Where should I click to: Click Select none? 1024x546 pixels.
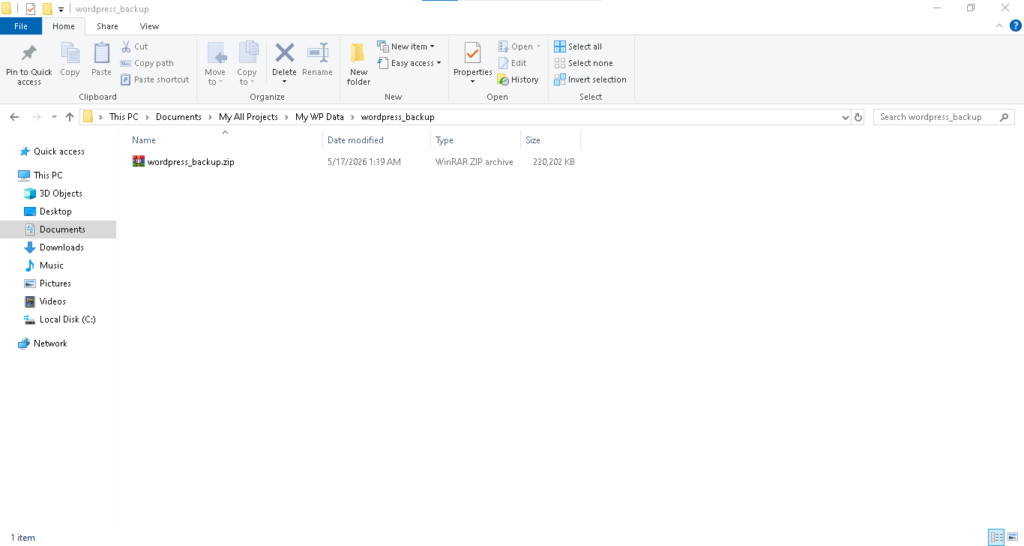tap(583, 63)
